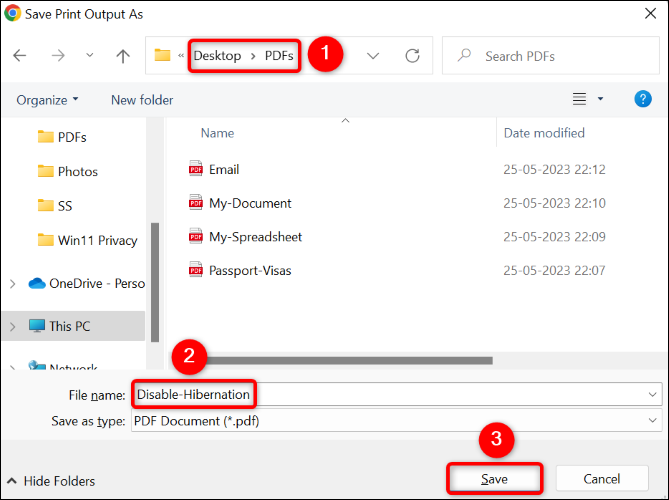Click the file list horizontal scrollbar
669x500 pixels.
click(349, 361)
